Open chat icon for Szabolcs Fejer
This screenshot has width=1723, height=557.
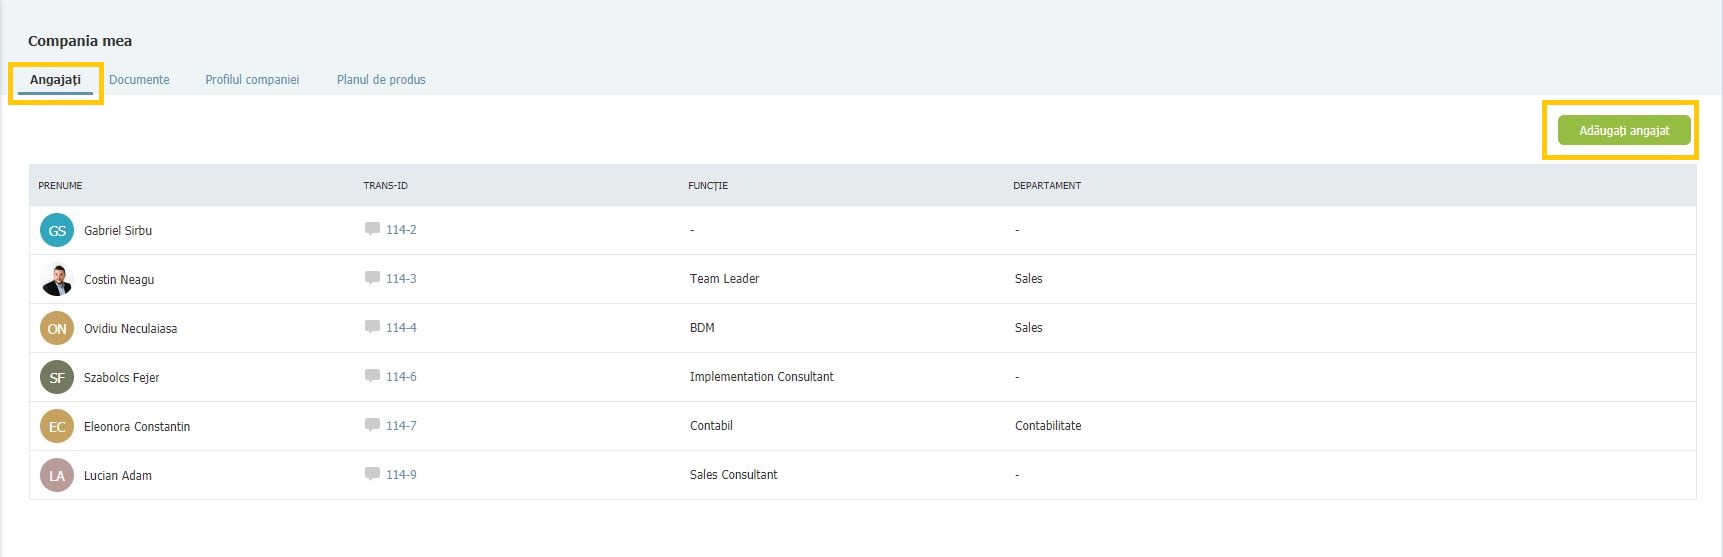point(372,376)
